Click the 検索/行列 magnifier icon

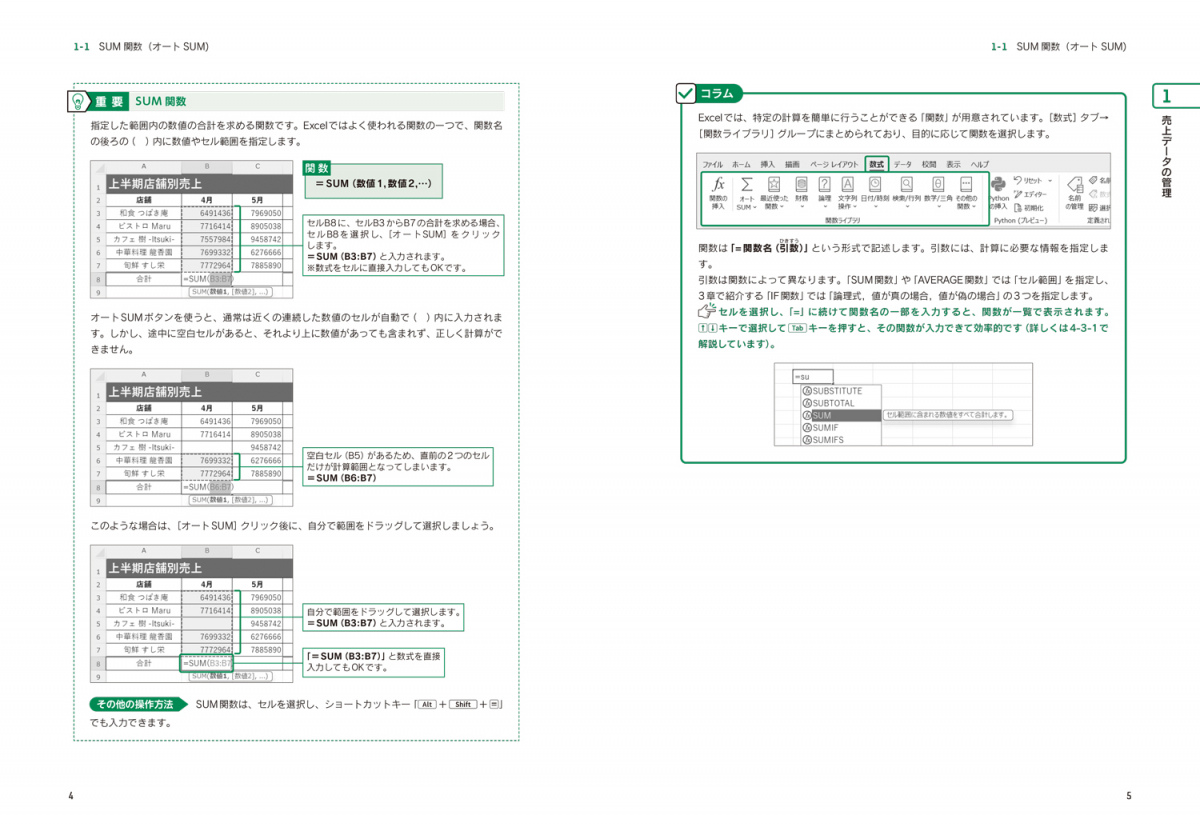point(906,186)
